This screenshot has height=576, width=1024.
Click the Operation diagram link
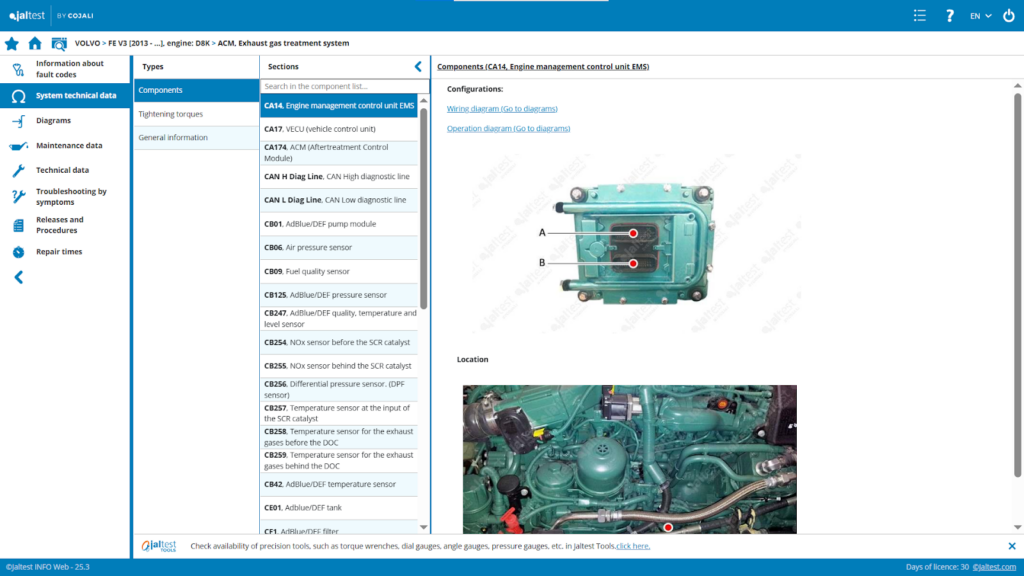tap(508, 129)
